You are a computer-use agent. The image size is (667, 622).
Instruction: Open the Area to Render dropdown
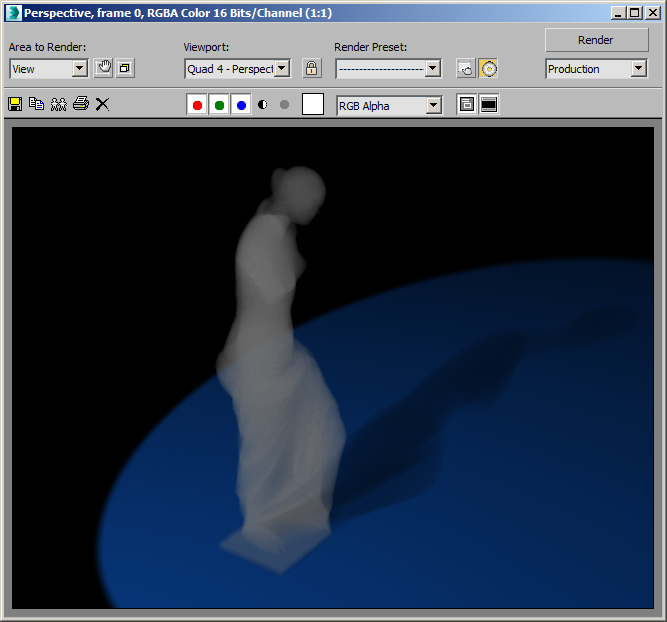tap(49, 68)
